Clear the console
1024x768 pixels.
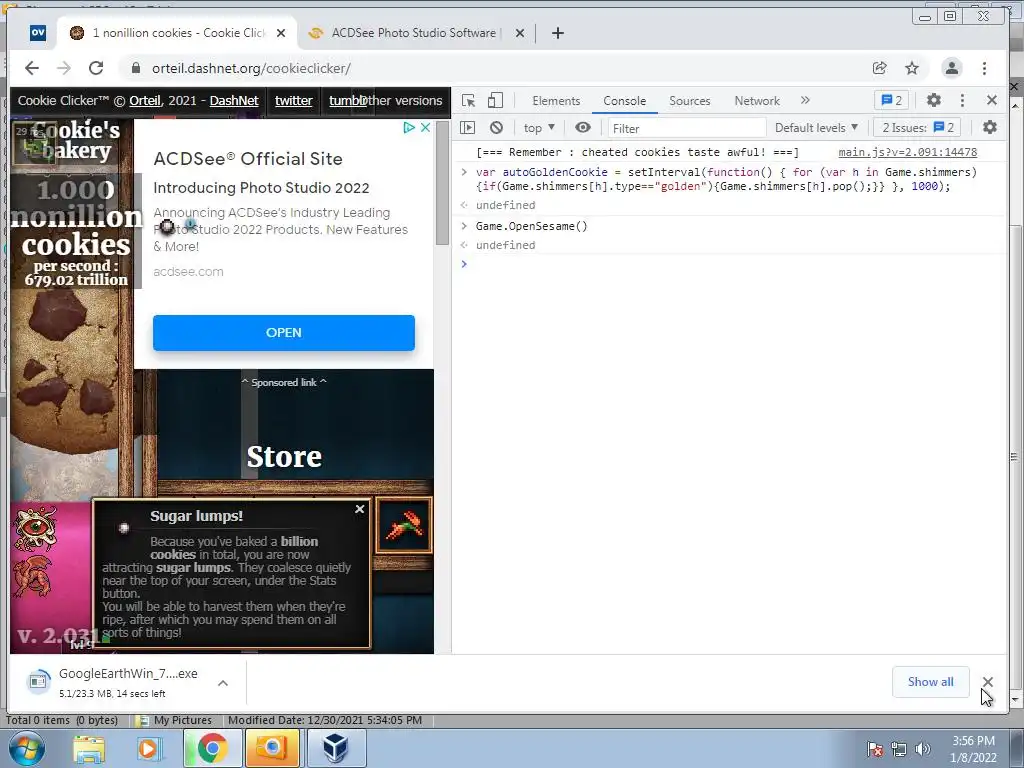click(496, 127)
